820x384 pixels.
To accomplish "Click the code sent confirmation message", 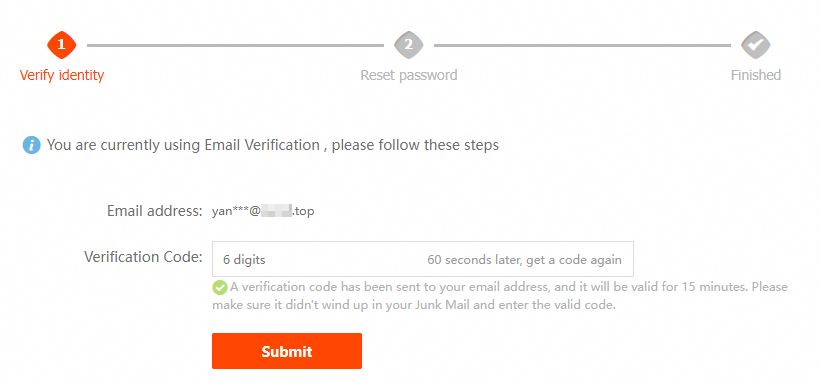I will (x=499, y=296).
